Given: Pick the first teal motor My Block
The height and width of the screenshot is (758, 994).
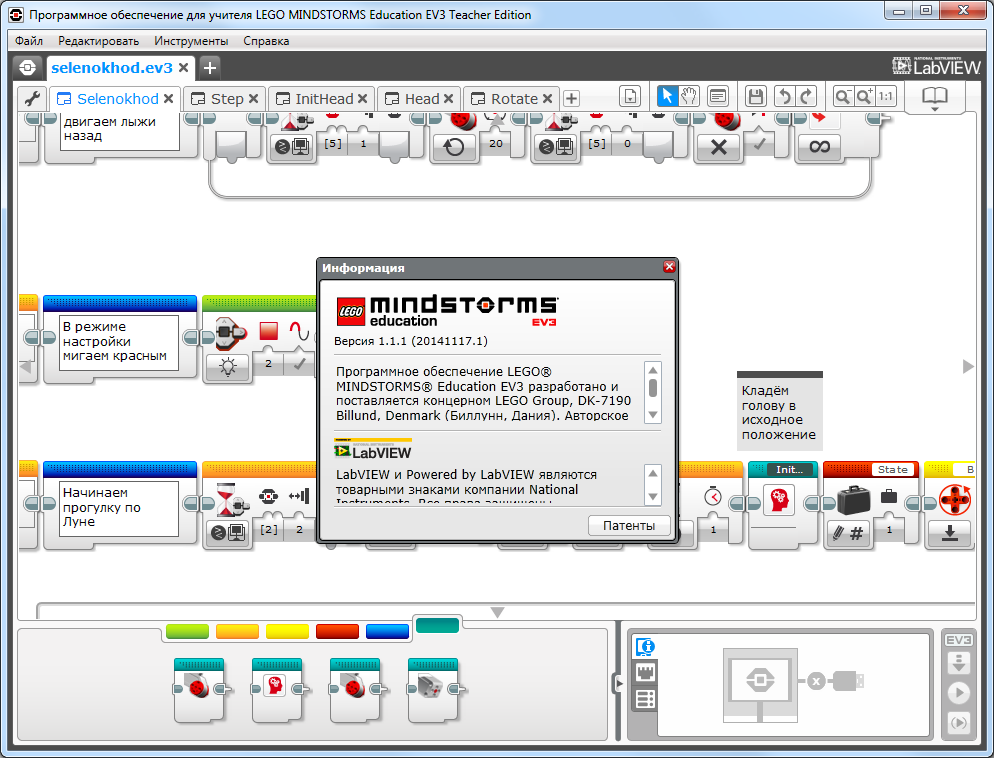Looking at the screenshot, I should click(199, 691).
